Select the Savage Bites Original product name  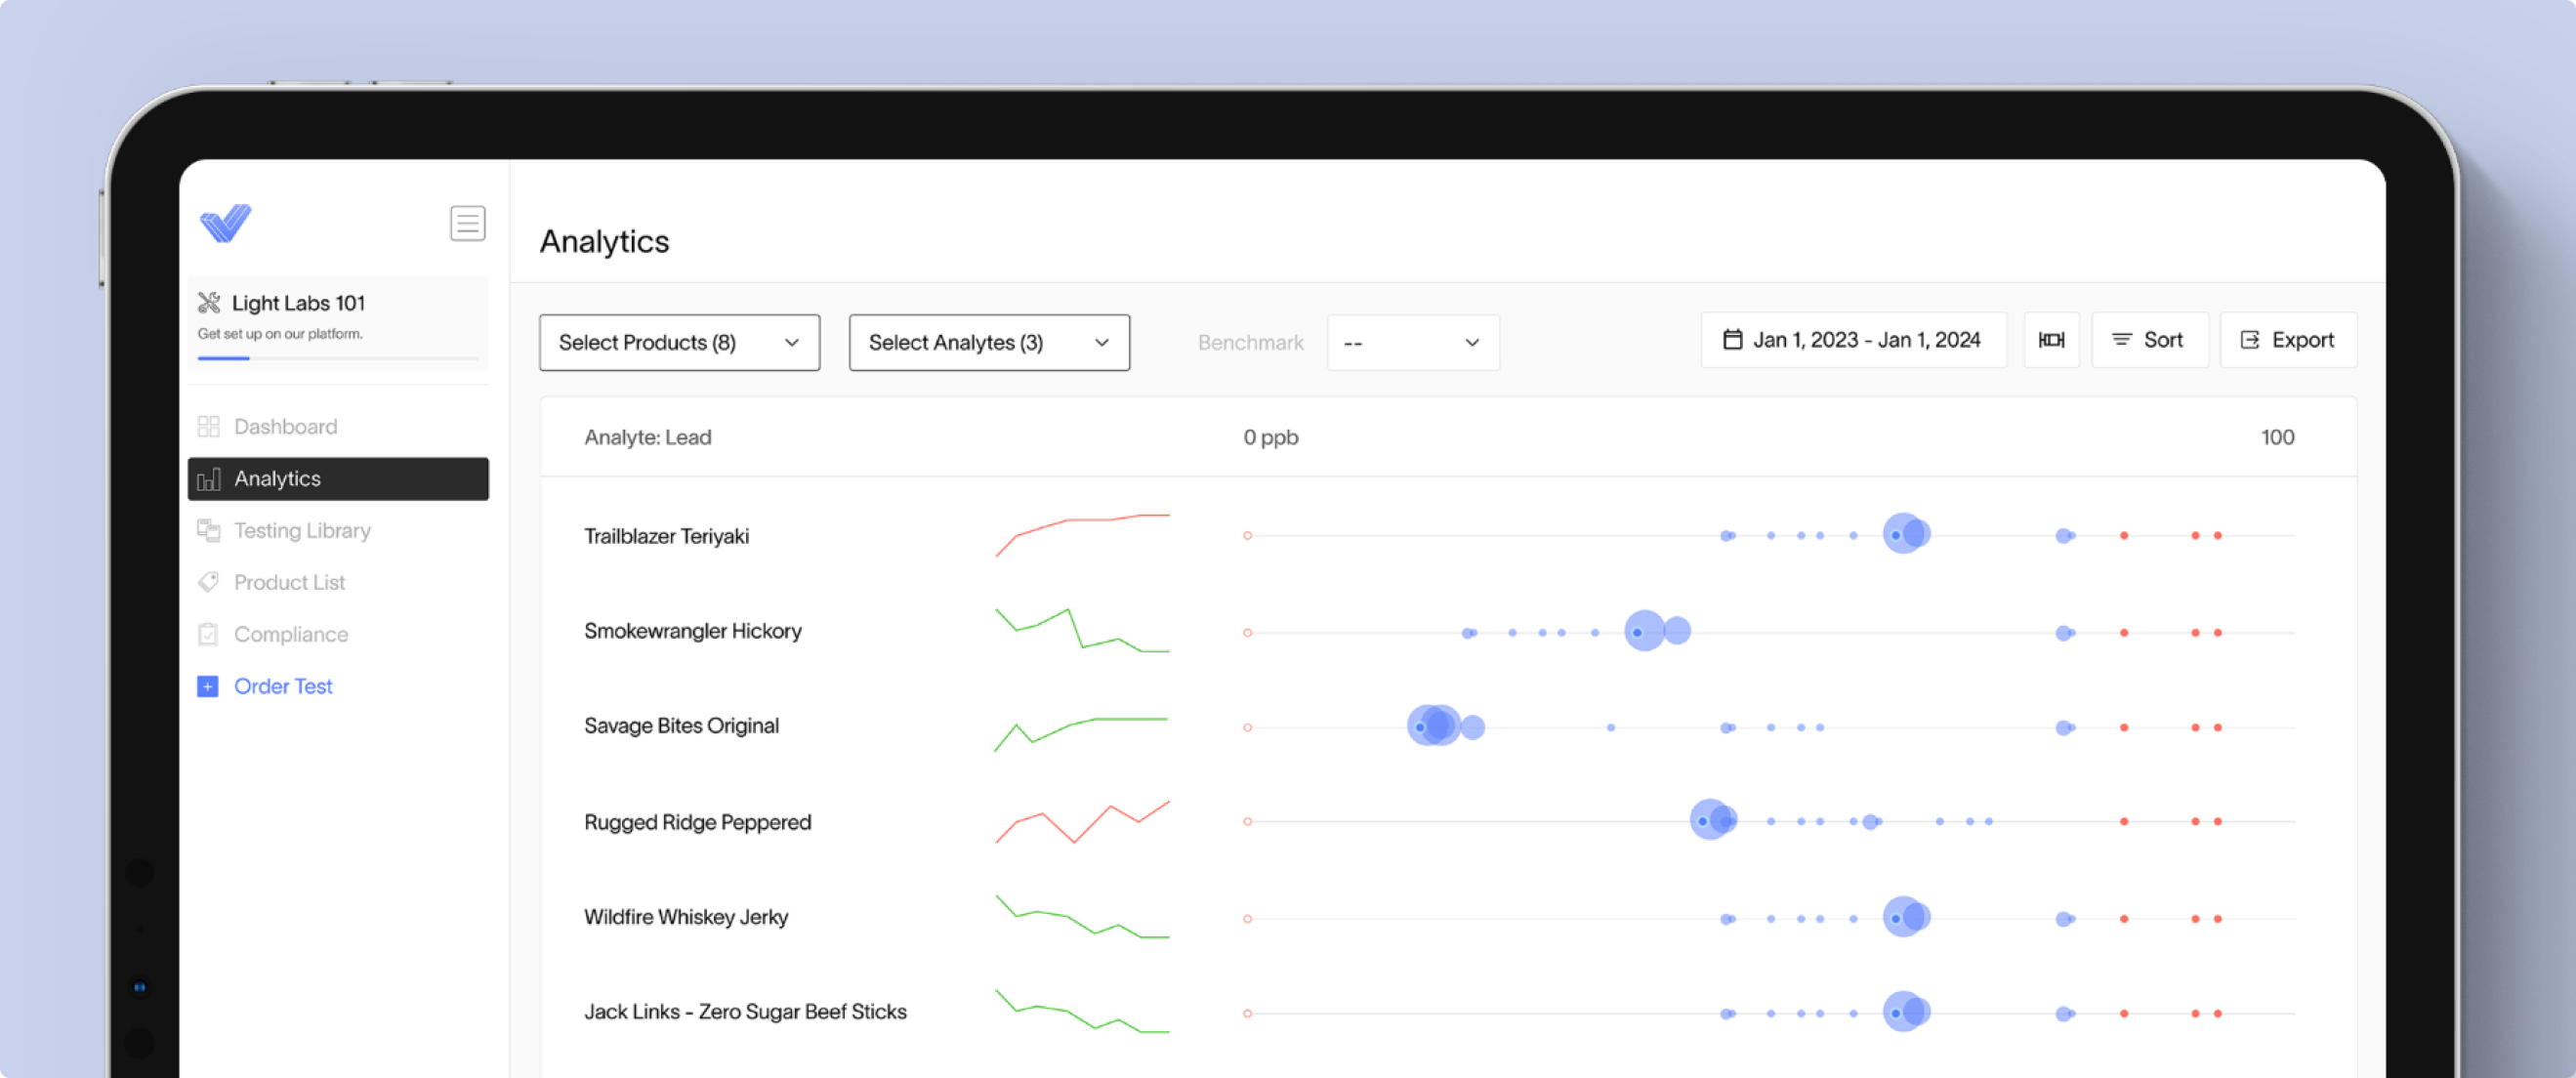click(x=681, y=726)
